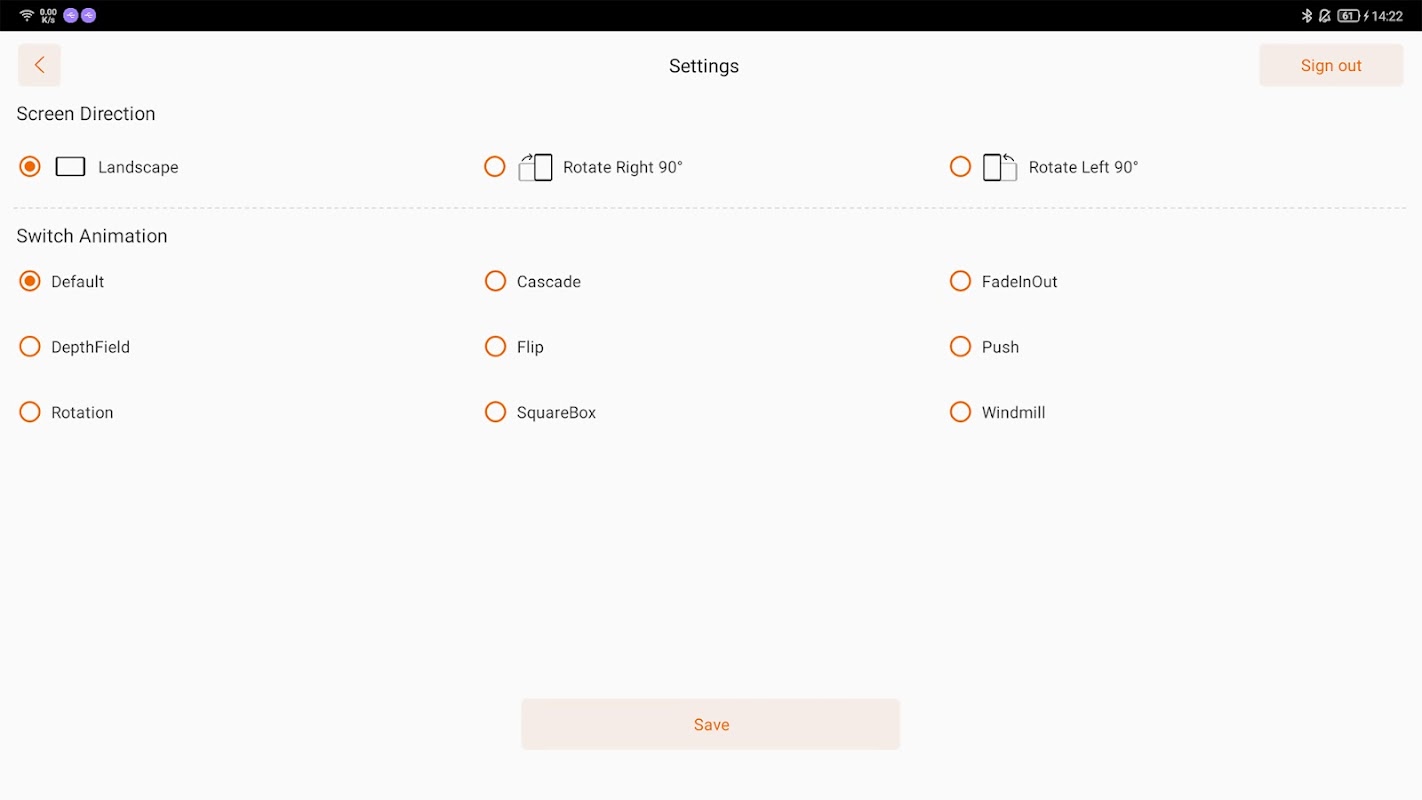Click the Sign out button
Image resolution: width=1422 pixels, height=800 pixels.
[x=1331, y=66]
